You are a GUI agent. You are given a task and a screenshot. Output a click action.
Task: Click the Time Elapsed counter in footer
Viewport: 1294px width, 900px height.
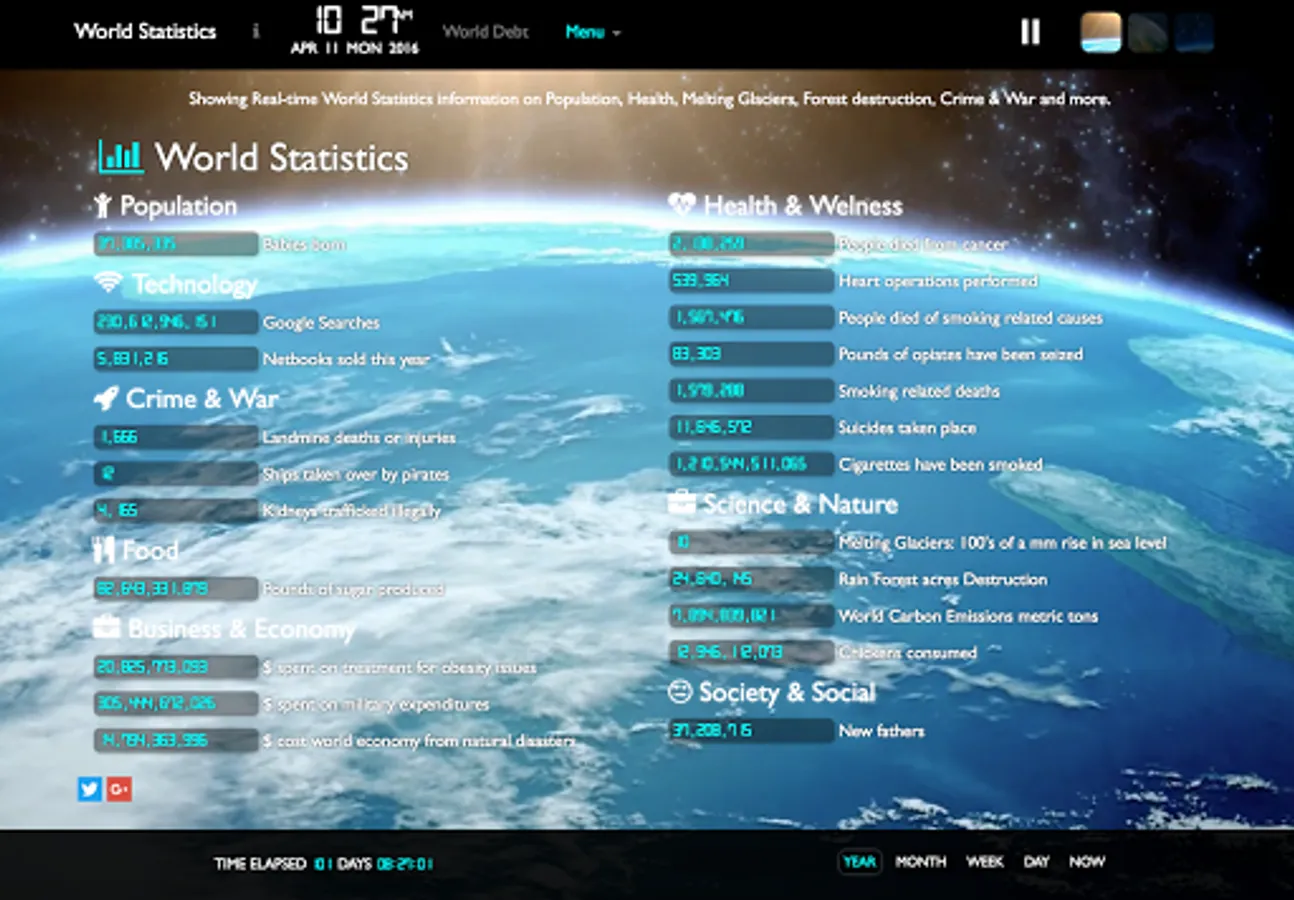(x=324, y=864)
